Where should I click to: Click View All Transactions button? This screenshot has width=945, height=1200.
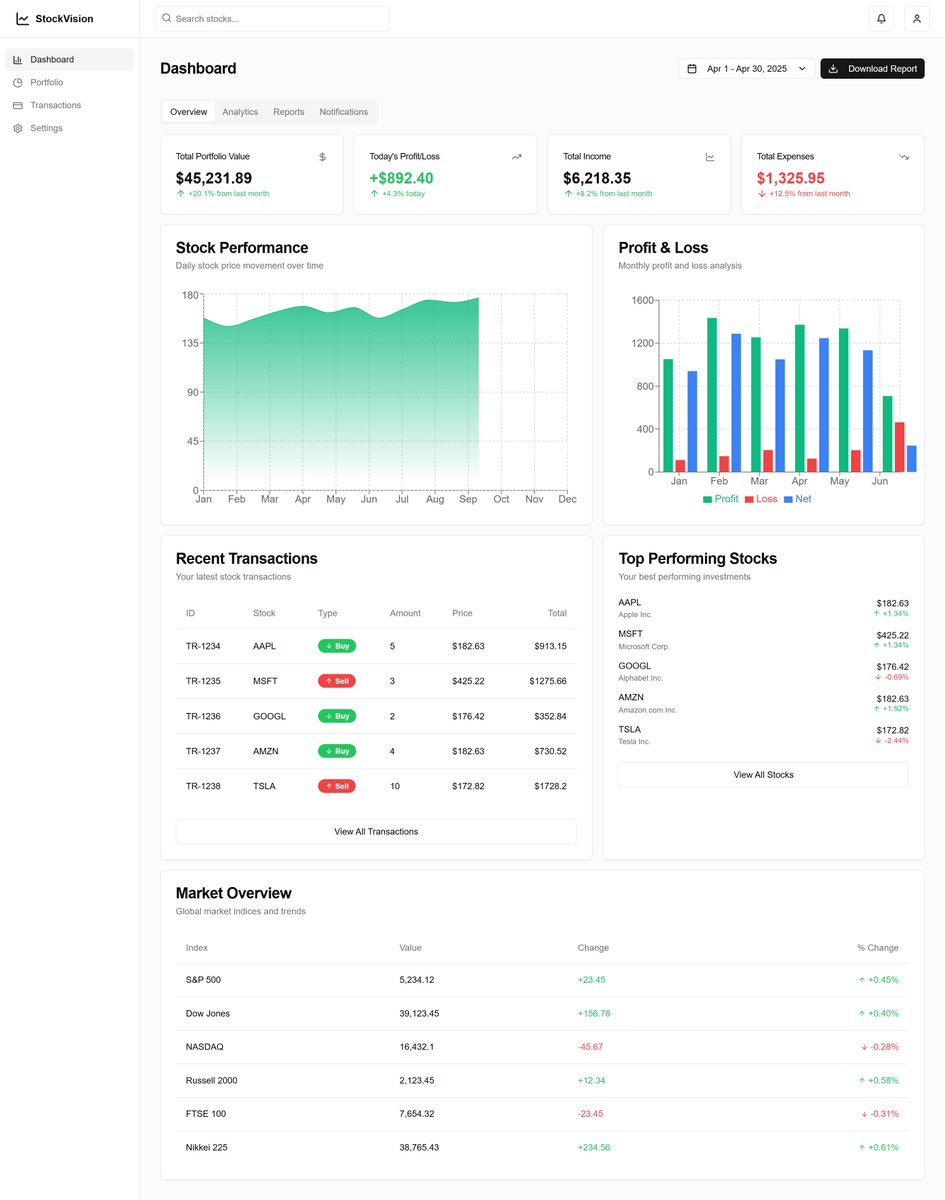pos(376,831)
